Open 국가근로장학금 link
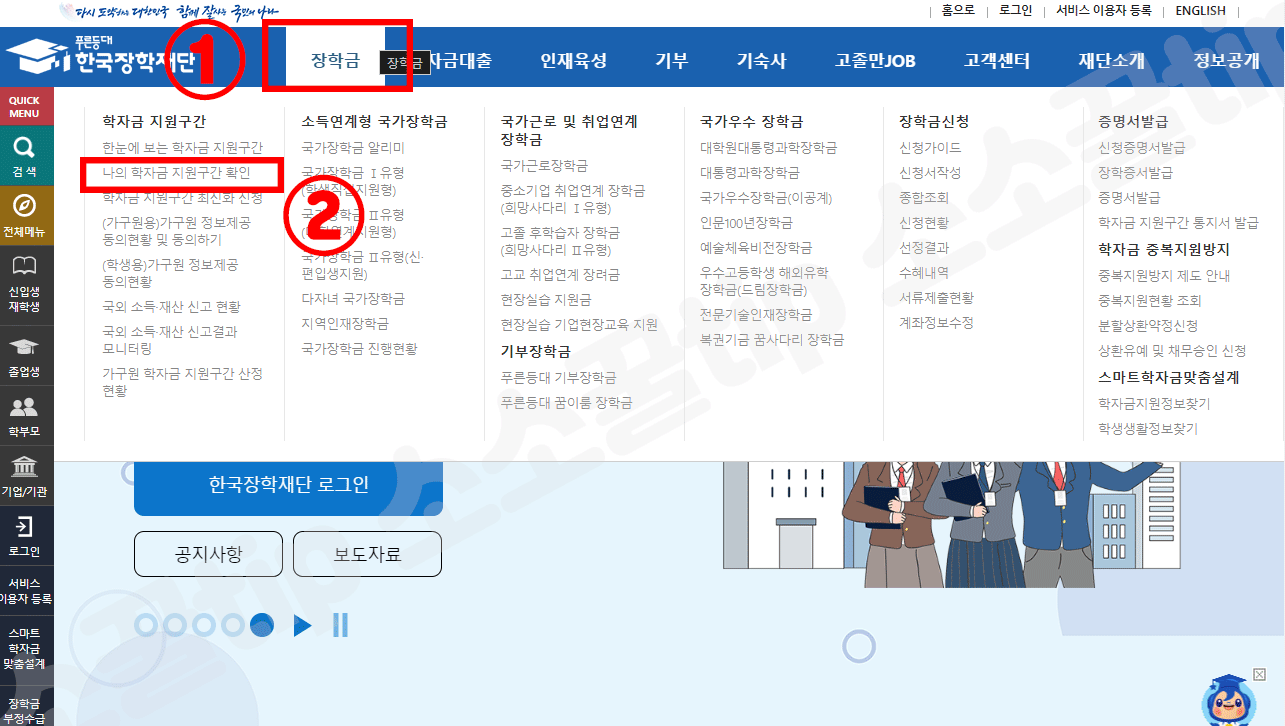Image resolution: width=1285 pixels, height=726 pixels. tap(544, 165)
